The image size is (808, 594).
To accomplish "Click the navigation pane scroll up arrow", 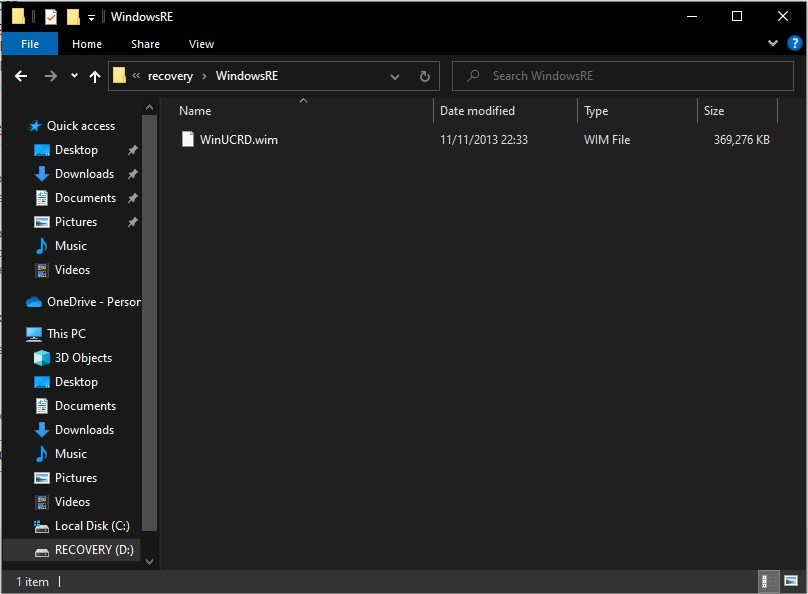I will pos(149,108).
